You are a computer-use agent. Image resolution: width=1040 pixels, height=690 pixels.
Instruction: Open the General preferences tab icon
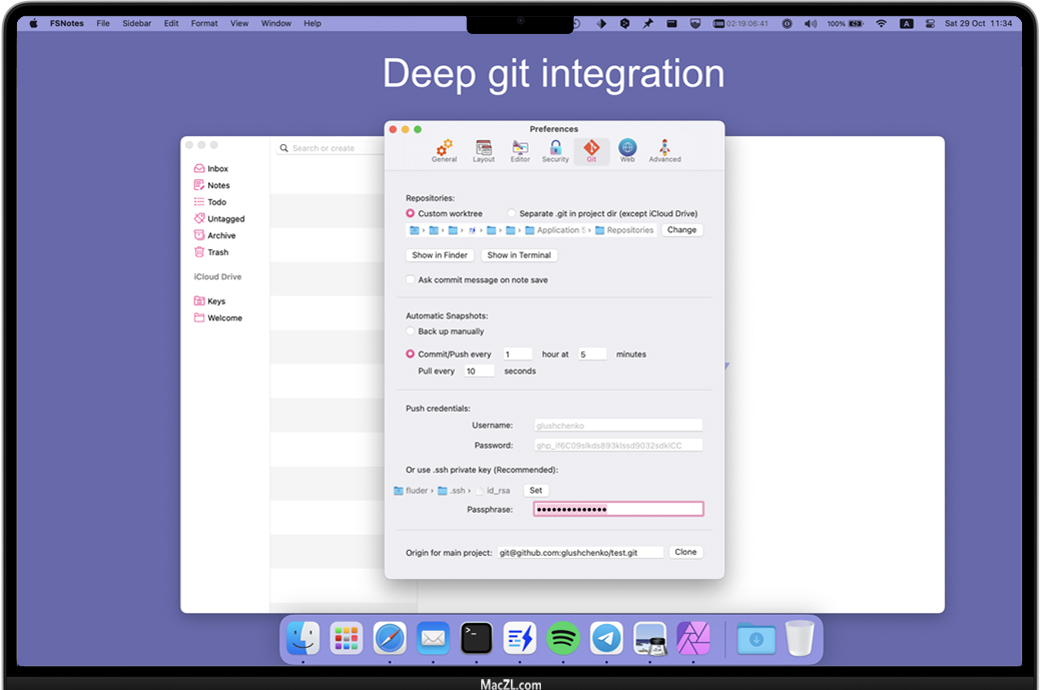coord(444,150)
